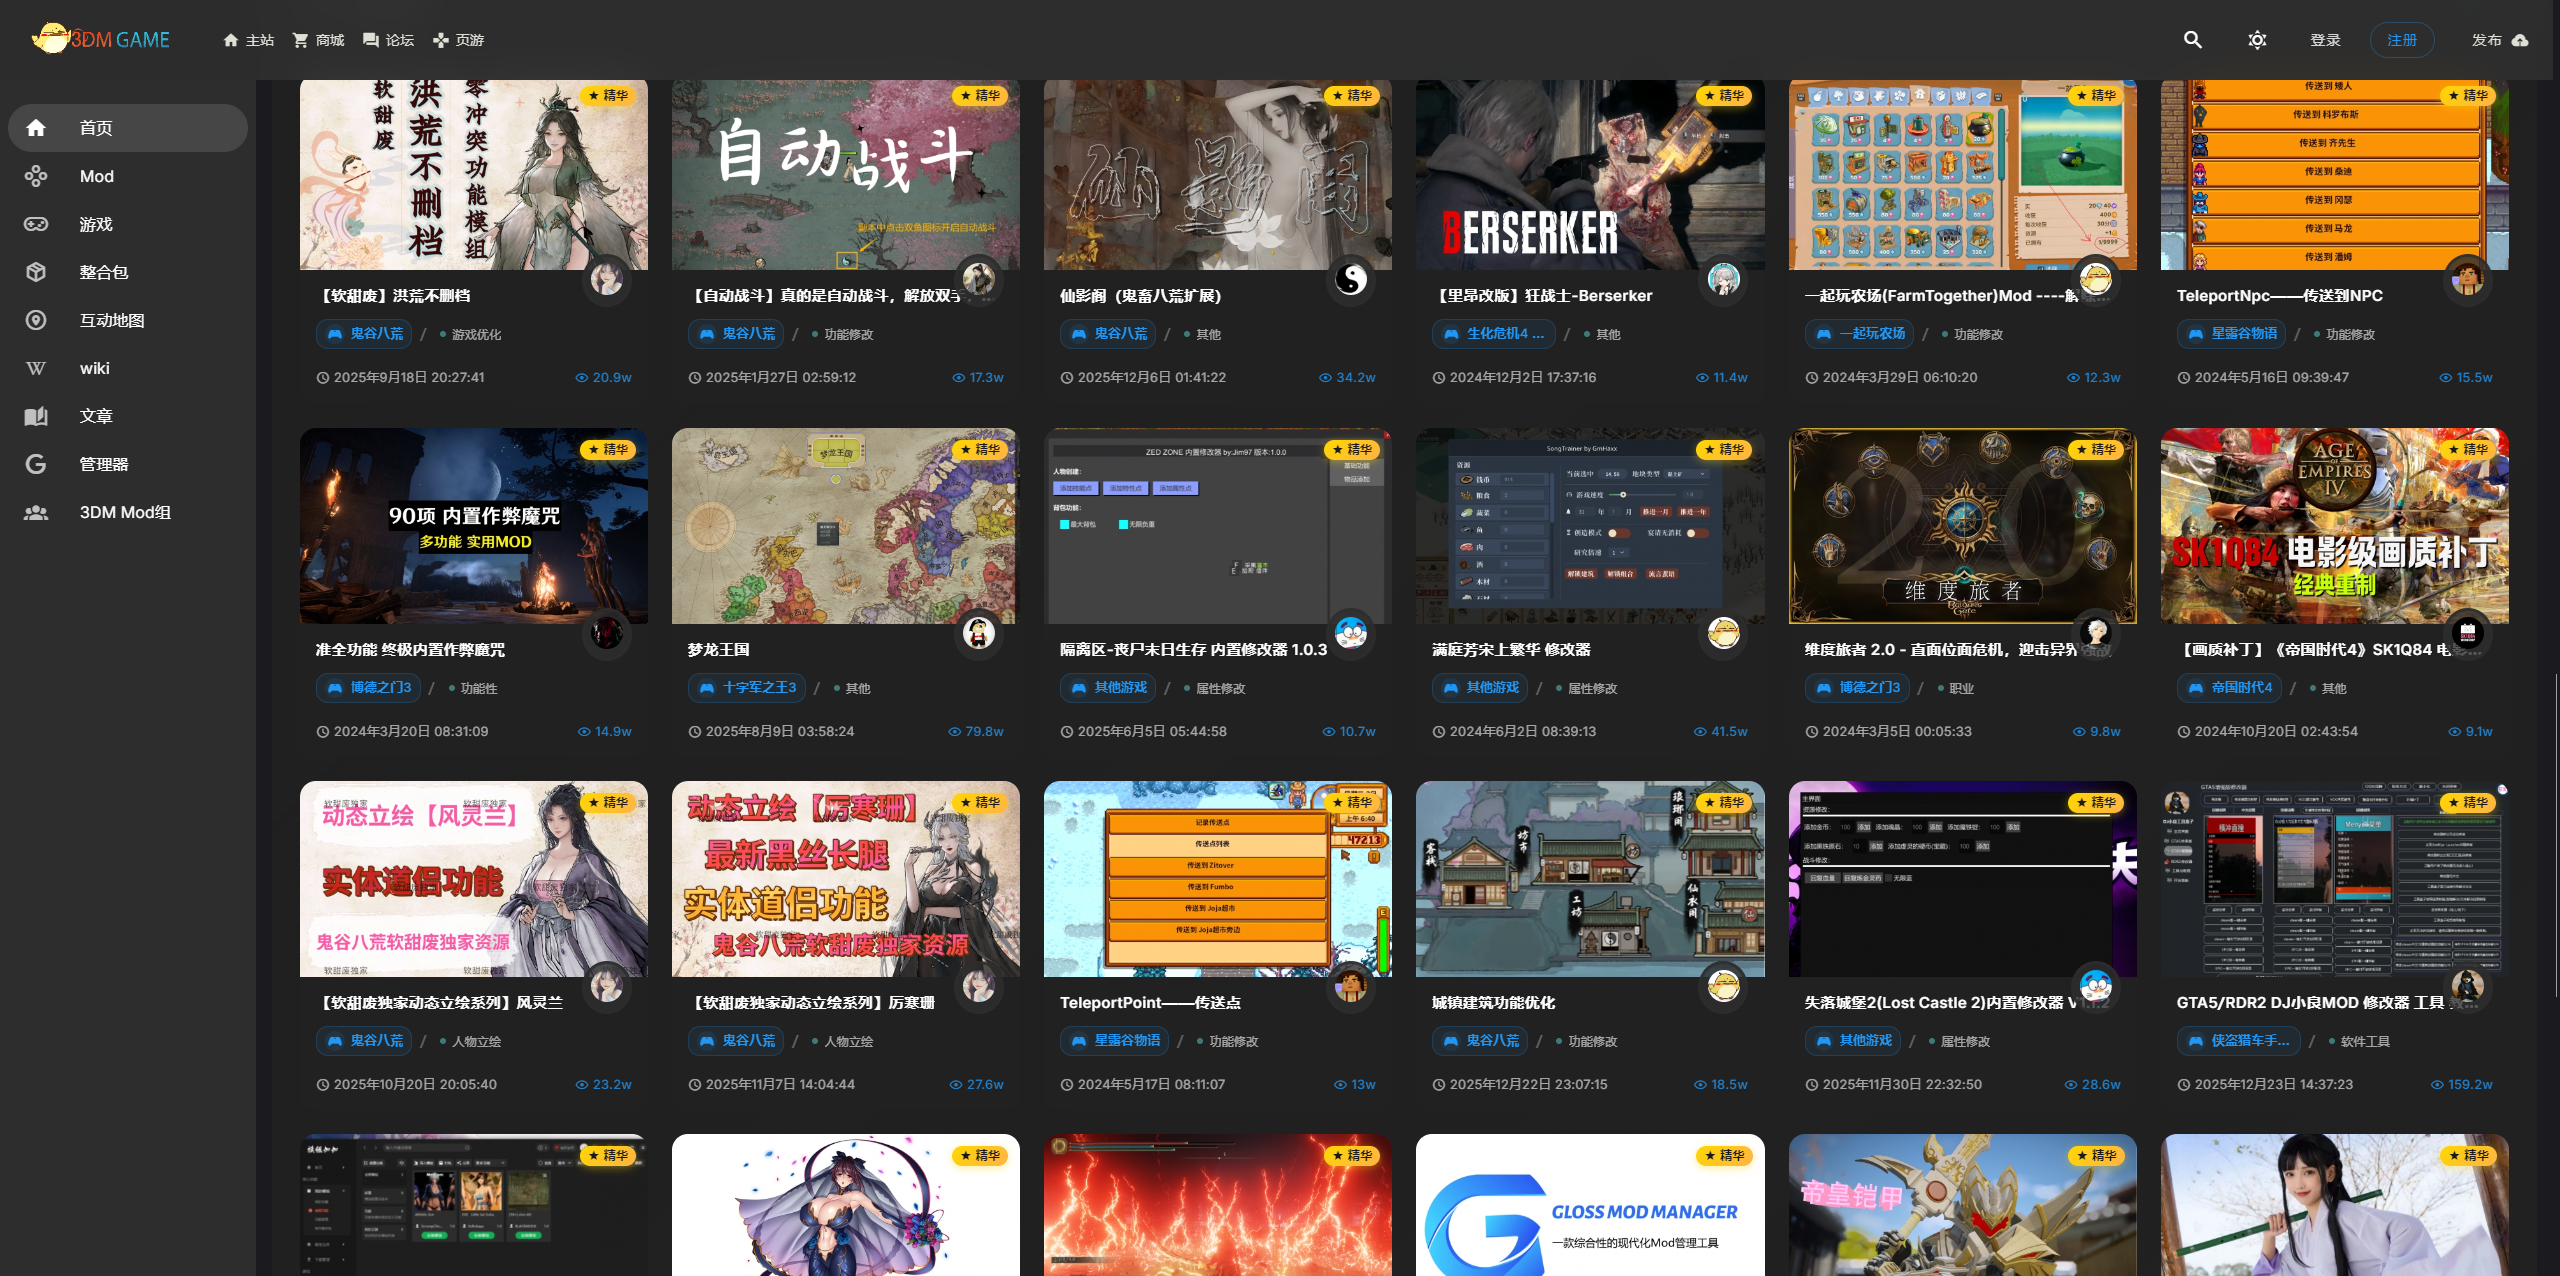
Task: Open wiki sidebar item
Action: click(94, 368)
